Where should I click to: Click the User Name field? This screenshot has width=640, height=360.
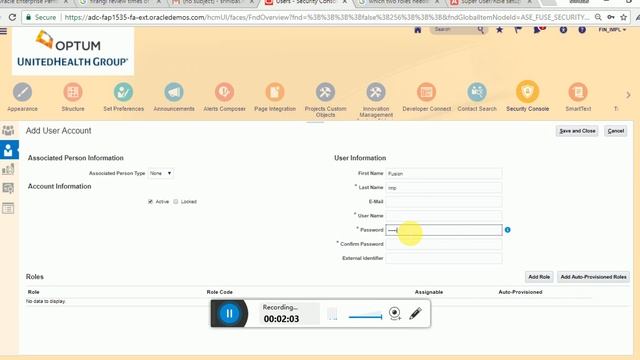tap(444, 216)
